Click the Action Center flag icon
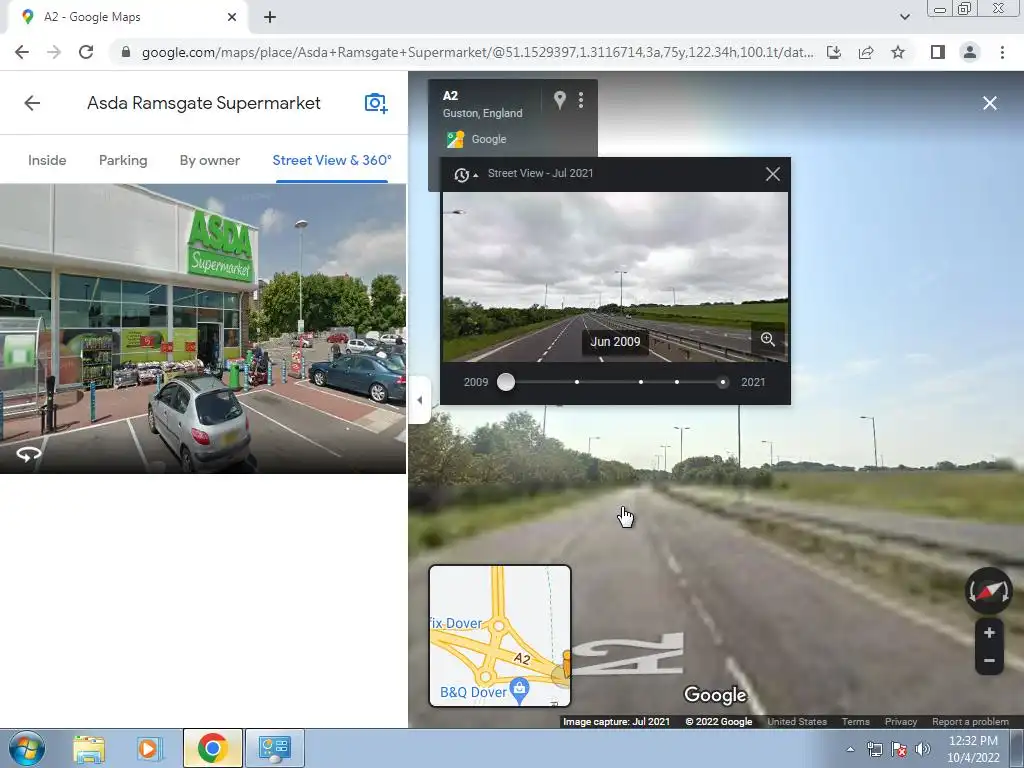The width and height of the screenshot is (1024, 768). click(x=899, y=749)
